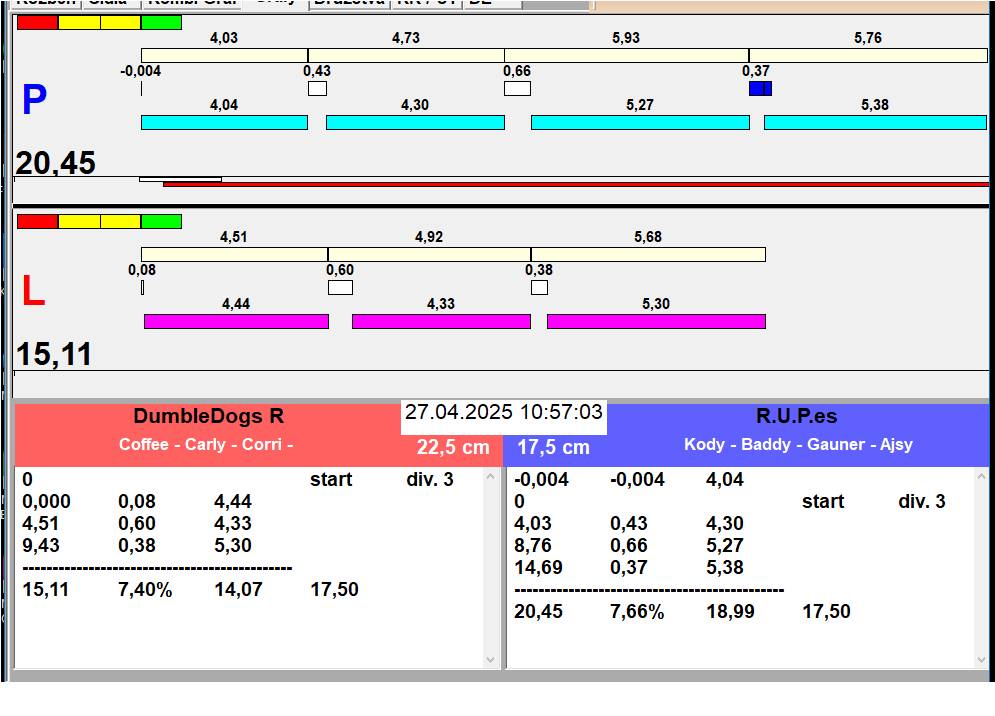Select the cyan 5,38 run bar in lane P
The image size is (995, 716).
pyautogui.click(x=875, y=122)
